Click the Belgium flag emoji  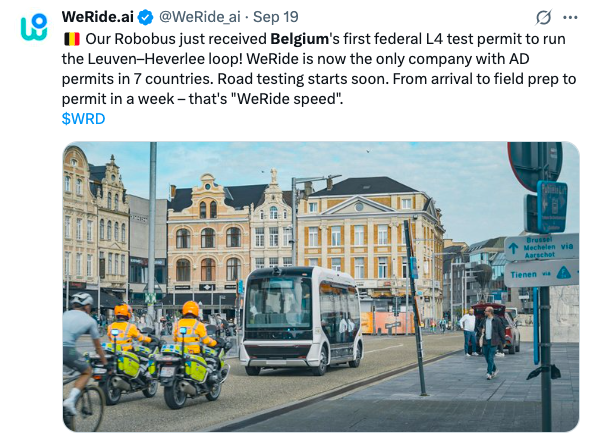[x=71, y=39]
